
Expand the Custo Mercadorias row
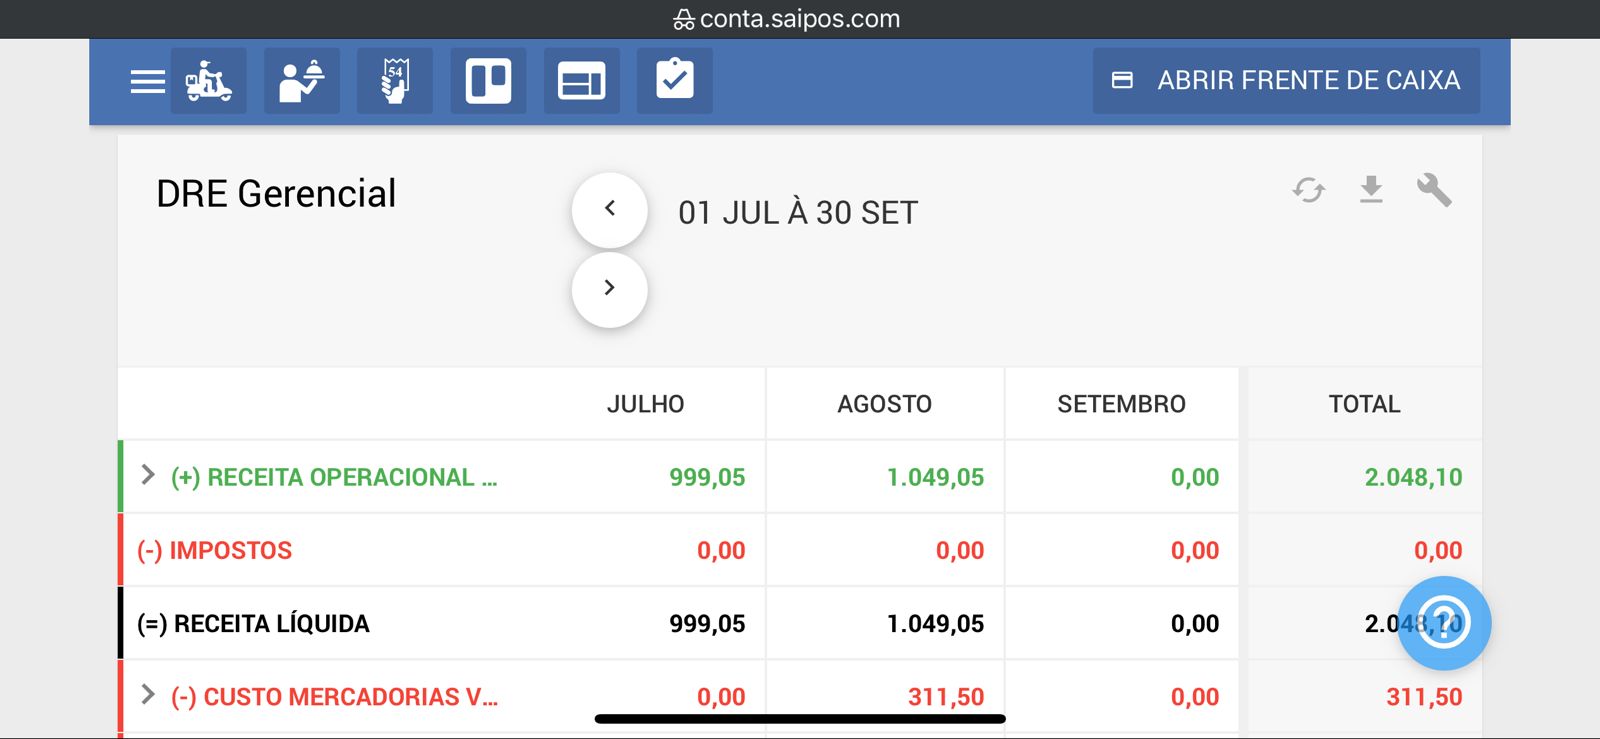(148, 695)
